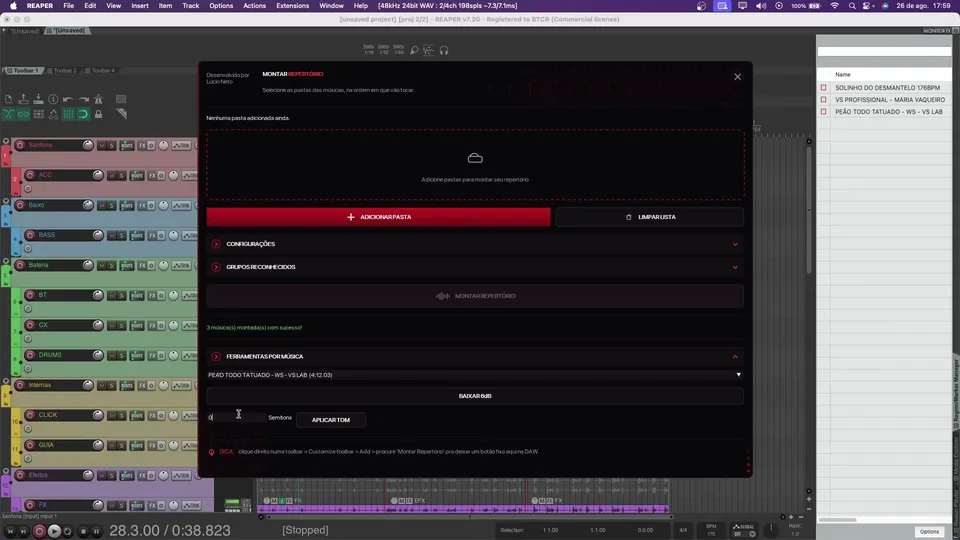This screenshot has height=540, width=960.
Task: Solo the BASS track
Action: click(x=121, y=236)
